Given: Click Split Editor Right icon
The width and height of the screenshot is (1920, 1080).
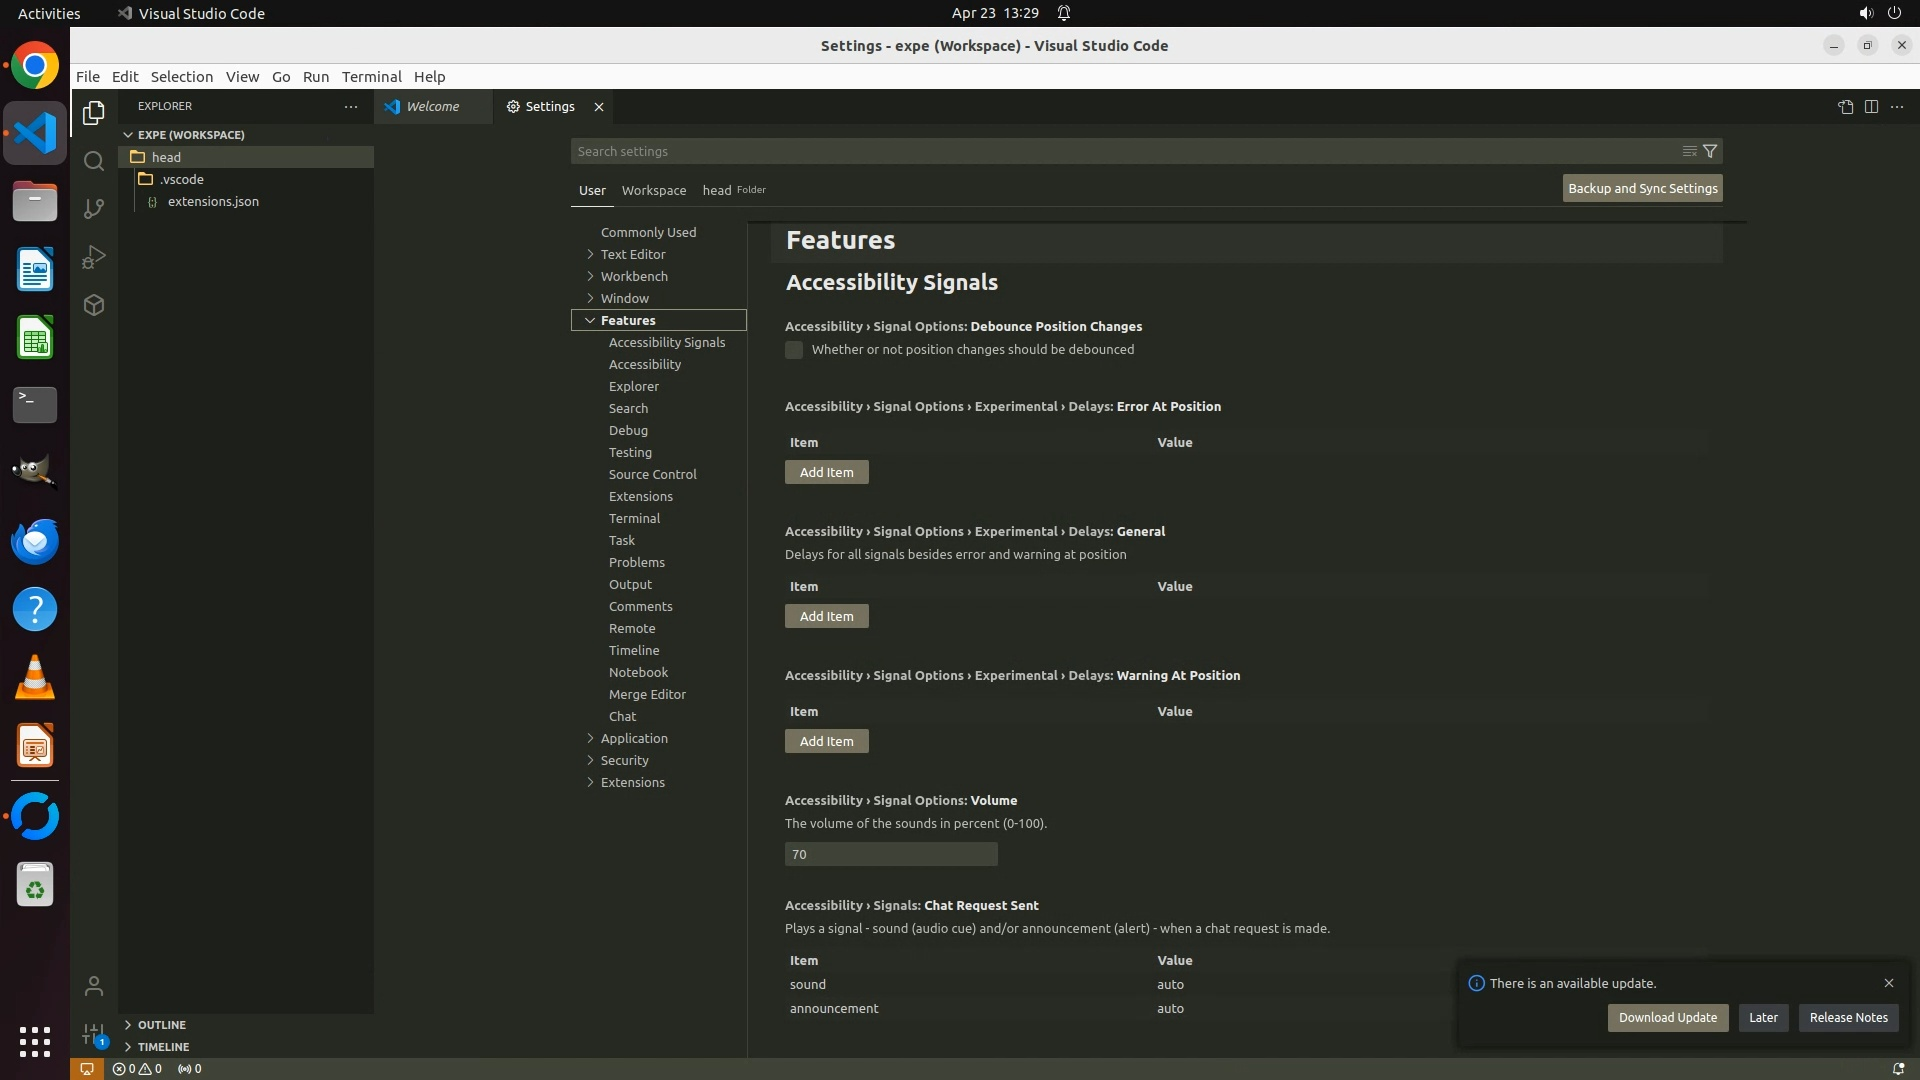Looking at the screenshot, I should 1871,107.
